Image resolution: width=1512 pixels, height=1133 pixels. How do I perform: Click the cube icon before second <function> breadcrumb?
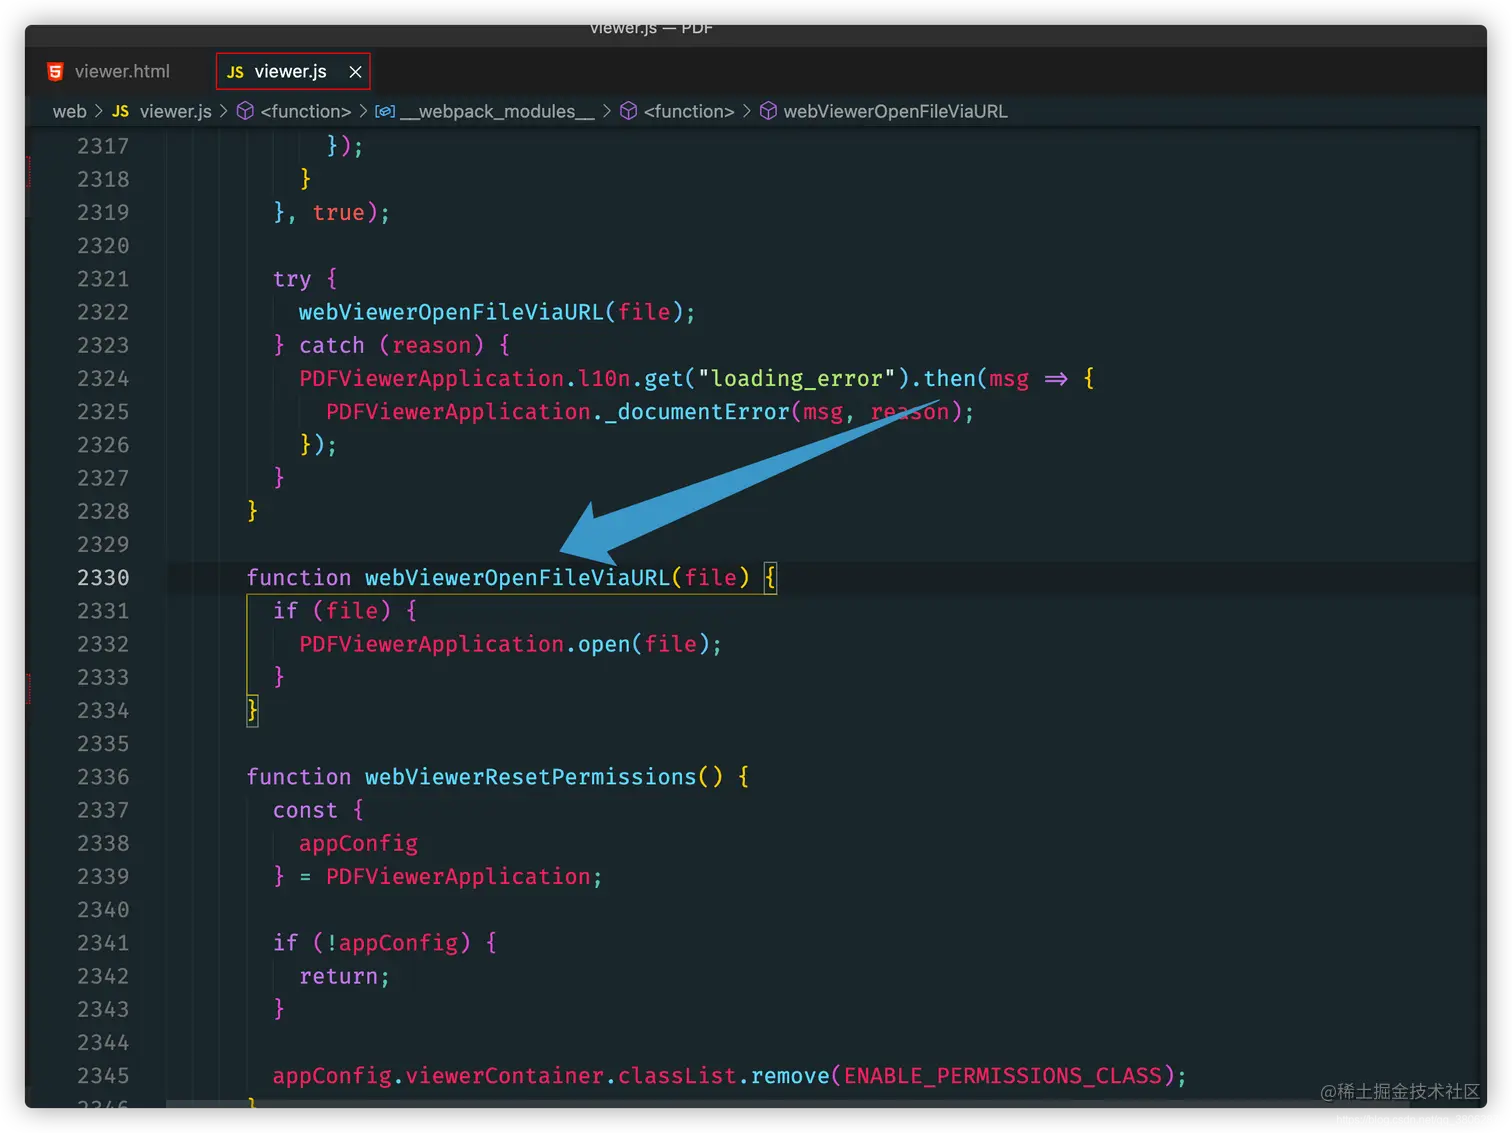pos(628,111)
